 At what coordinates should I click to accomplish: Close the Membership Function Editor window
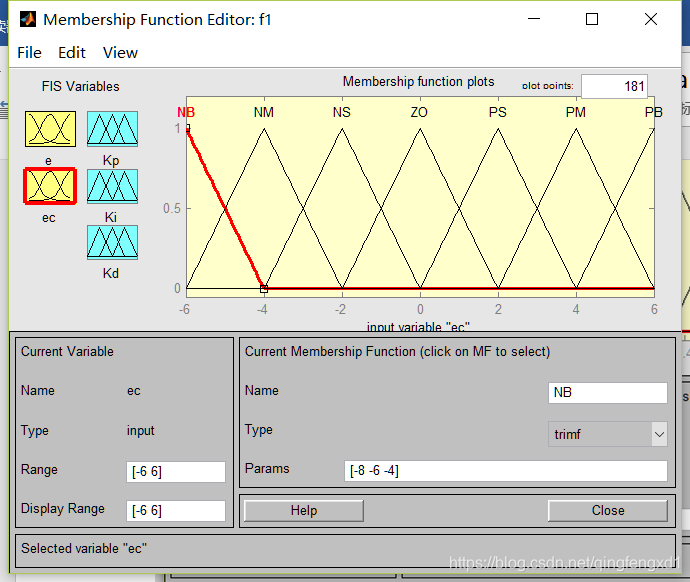(651, 19)
